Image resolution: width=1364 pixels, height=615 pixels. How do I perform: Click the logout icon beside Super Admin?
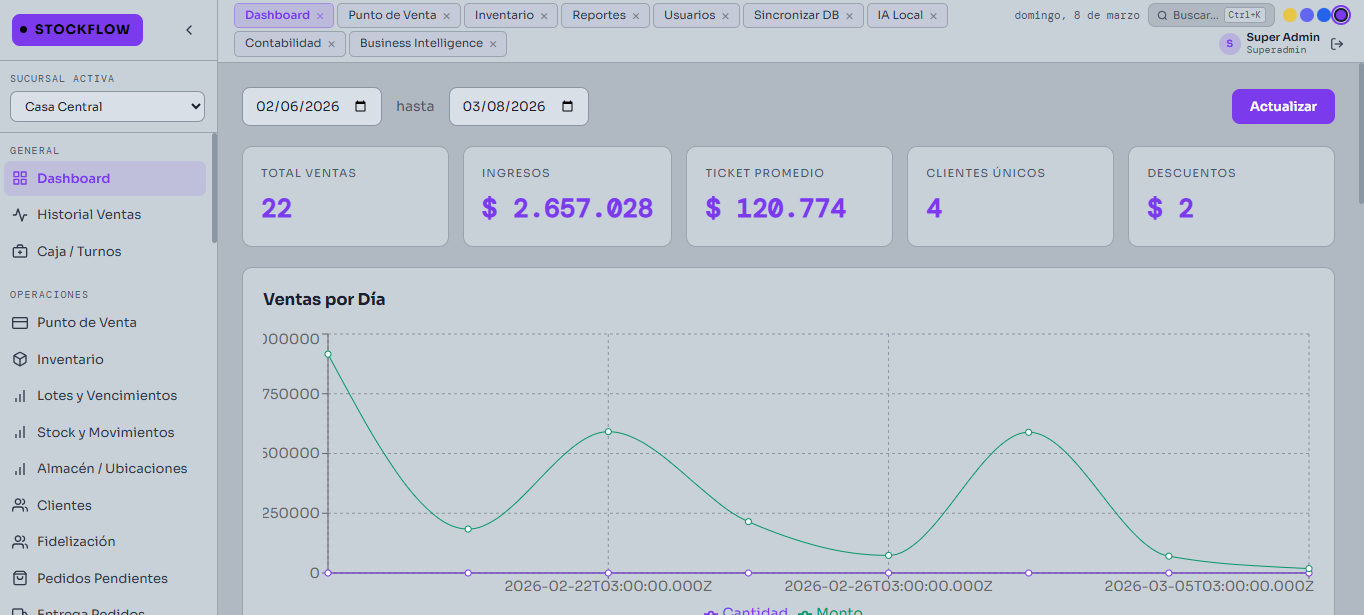click(1337, 44)
